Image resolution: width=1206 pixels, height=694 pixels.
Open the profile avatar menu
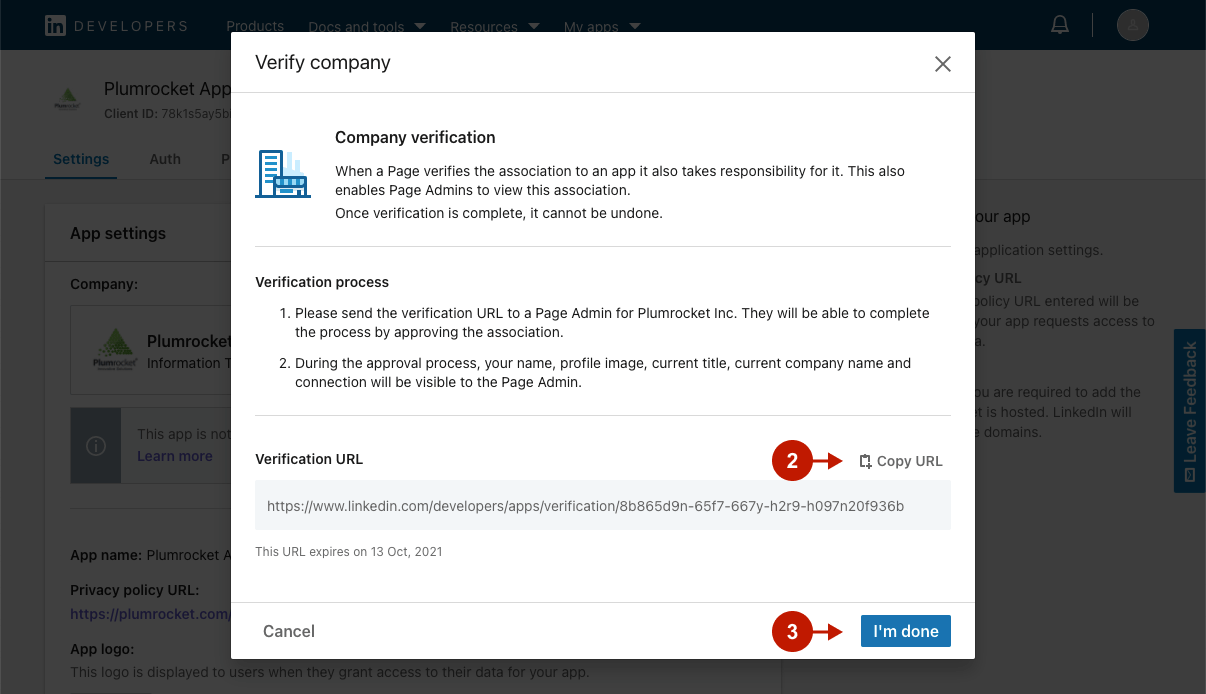[x=1132, y=25]
